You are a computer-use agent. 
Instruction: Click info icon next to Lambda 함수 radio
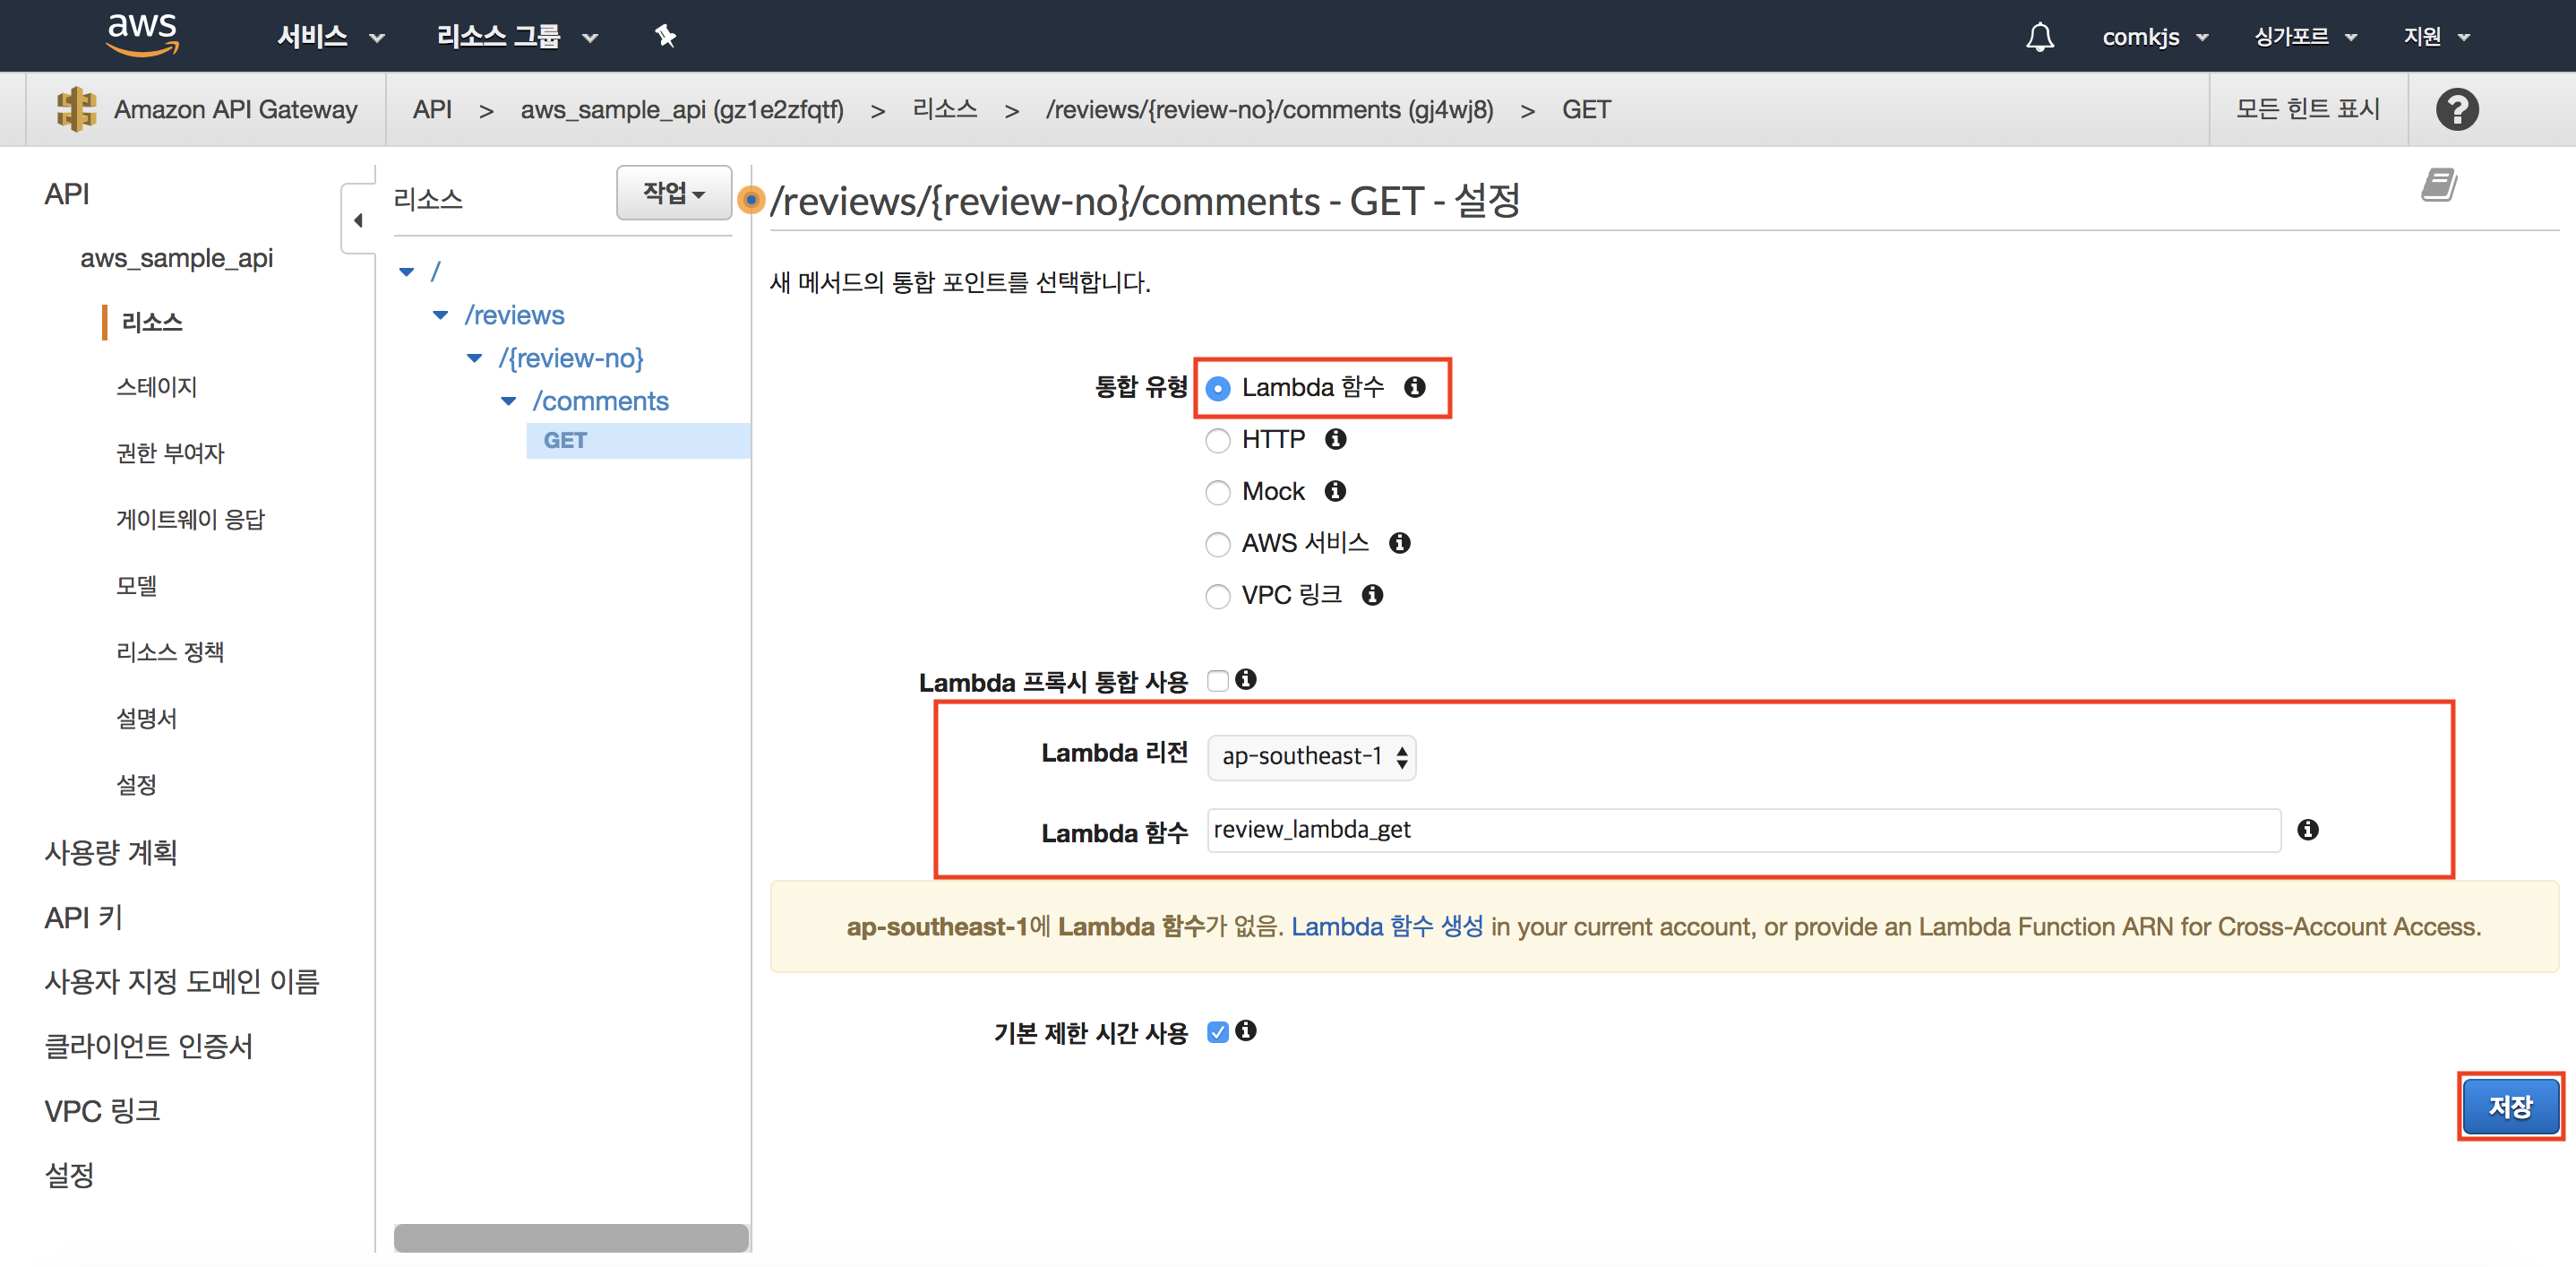(x=1414, y=387)
